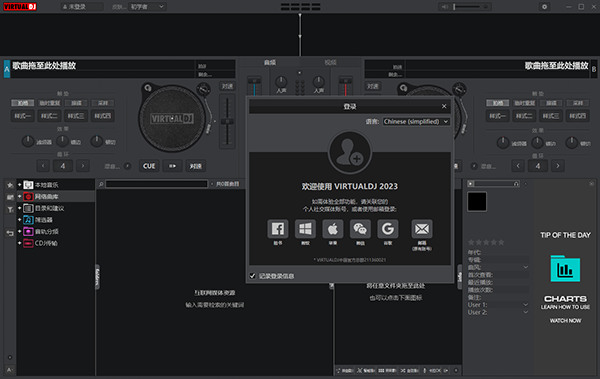Click the not-logged-in account field
Image resolution: width=600 pixels, height=379 pixels.
[82, 7]
